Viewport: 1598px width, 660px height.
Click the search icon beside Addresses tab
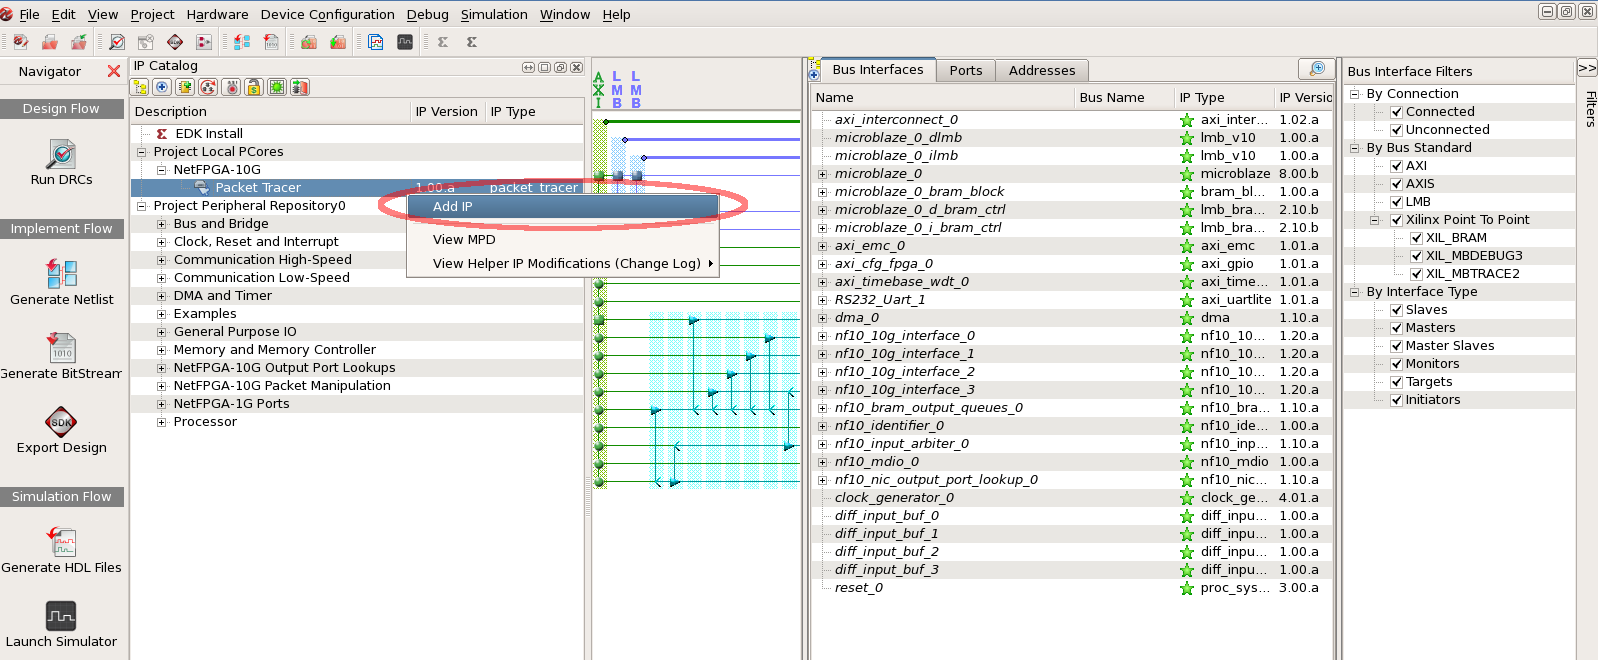pos(1317,69)
